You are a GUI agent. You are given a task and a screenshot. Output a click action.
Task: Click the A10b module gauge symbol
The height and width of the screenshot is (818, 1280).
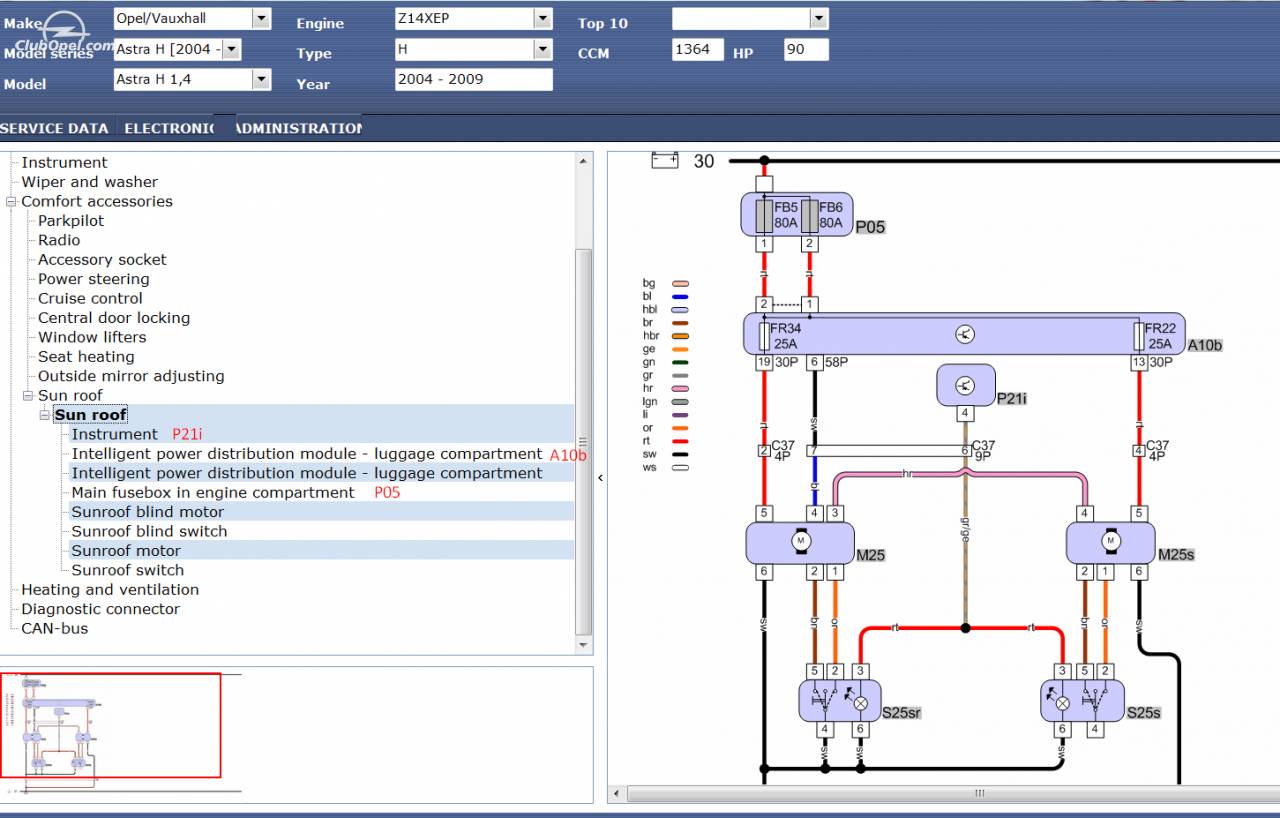(x=965, y=334)
